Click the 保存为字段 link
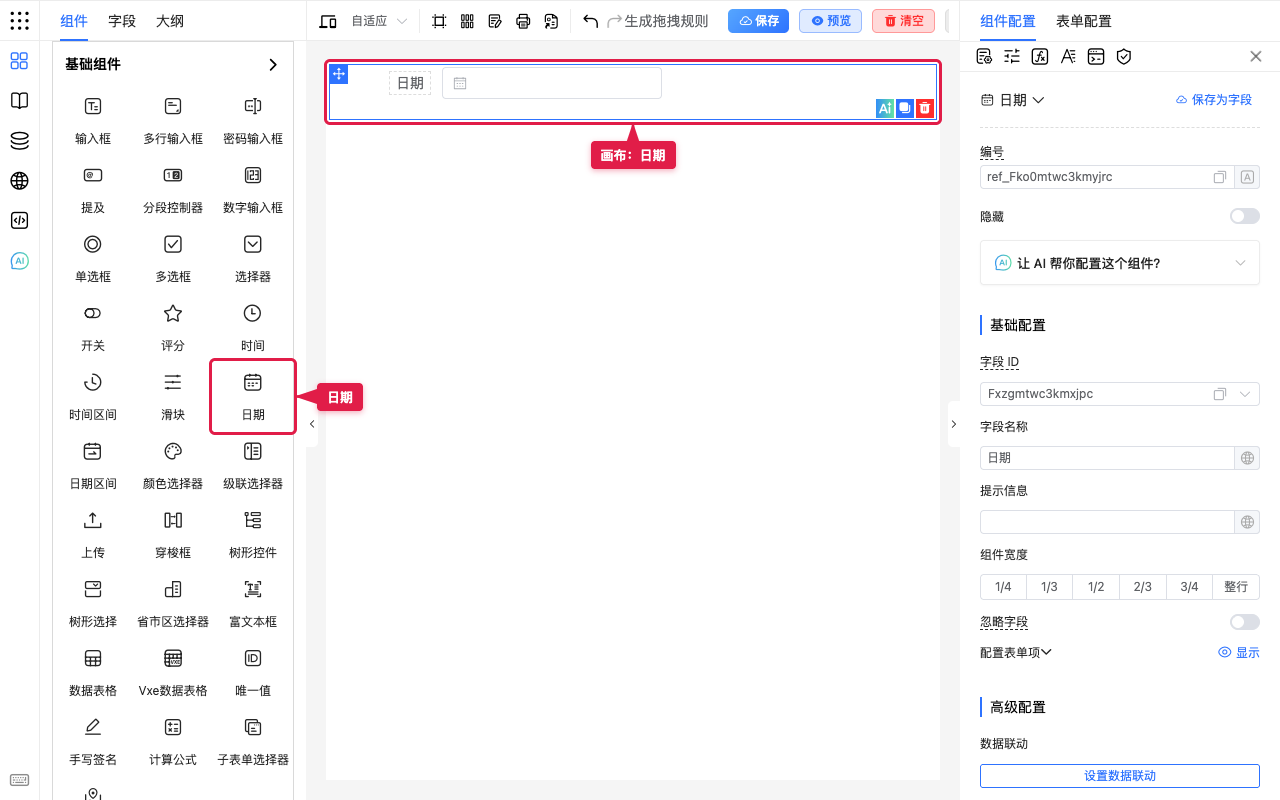 coord(1213,100)
